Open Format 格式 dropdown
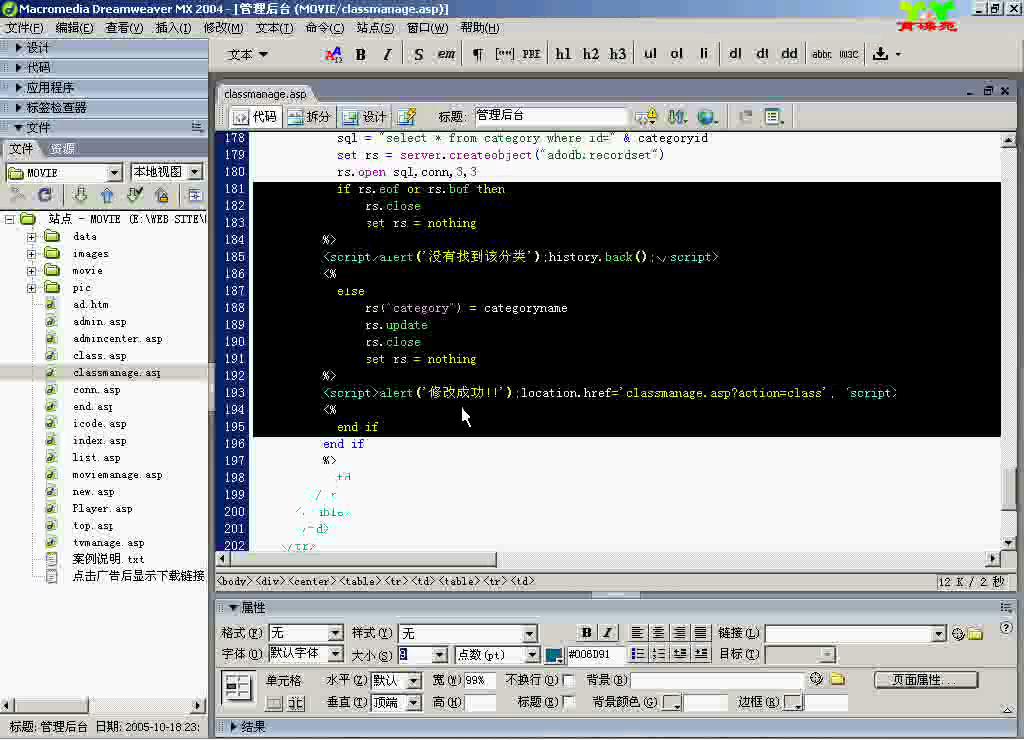This screenshot has width=1024, height=740. click(x=335, y=633)
